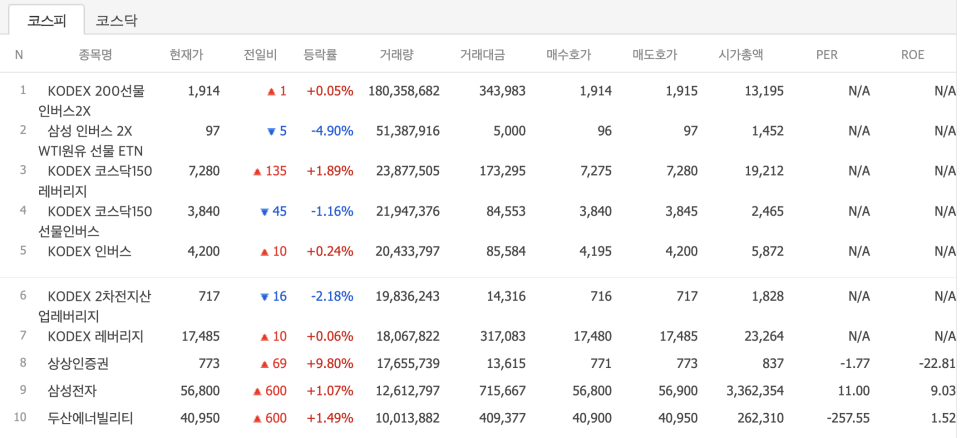The image size is (966, 438).
Task: Open 상상인증권 stock link
Action: point(78,363)
